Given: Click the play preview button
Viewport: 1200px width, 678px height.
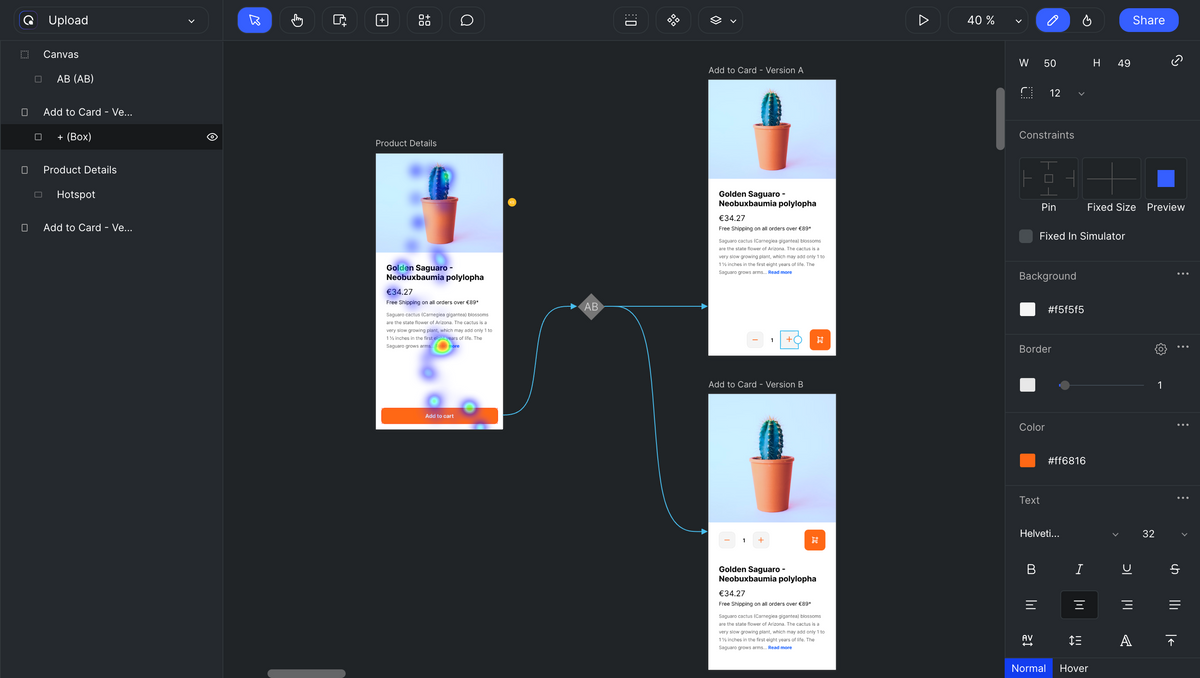Looking at the screenshot, I should pos(923,20).
